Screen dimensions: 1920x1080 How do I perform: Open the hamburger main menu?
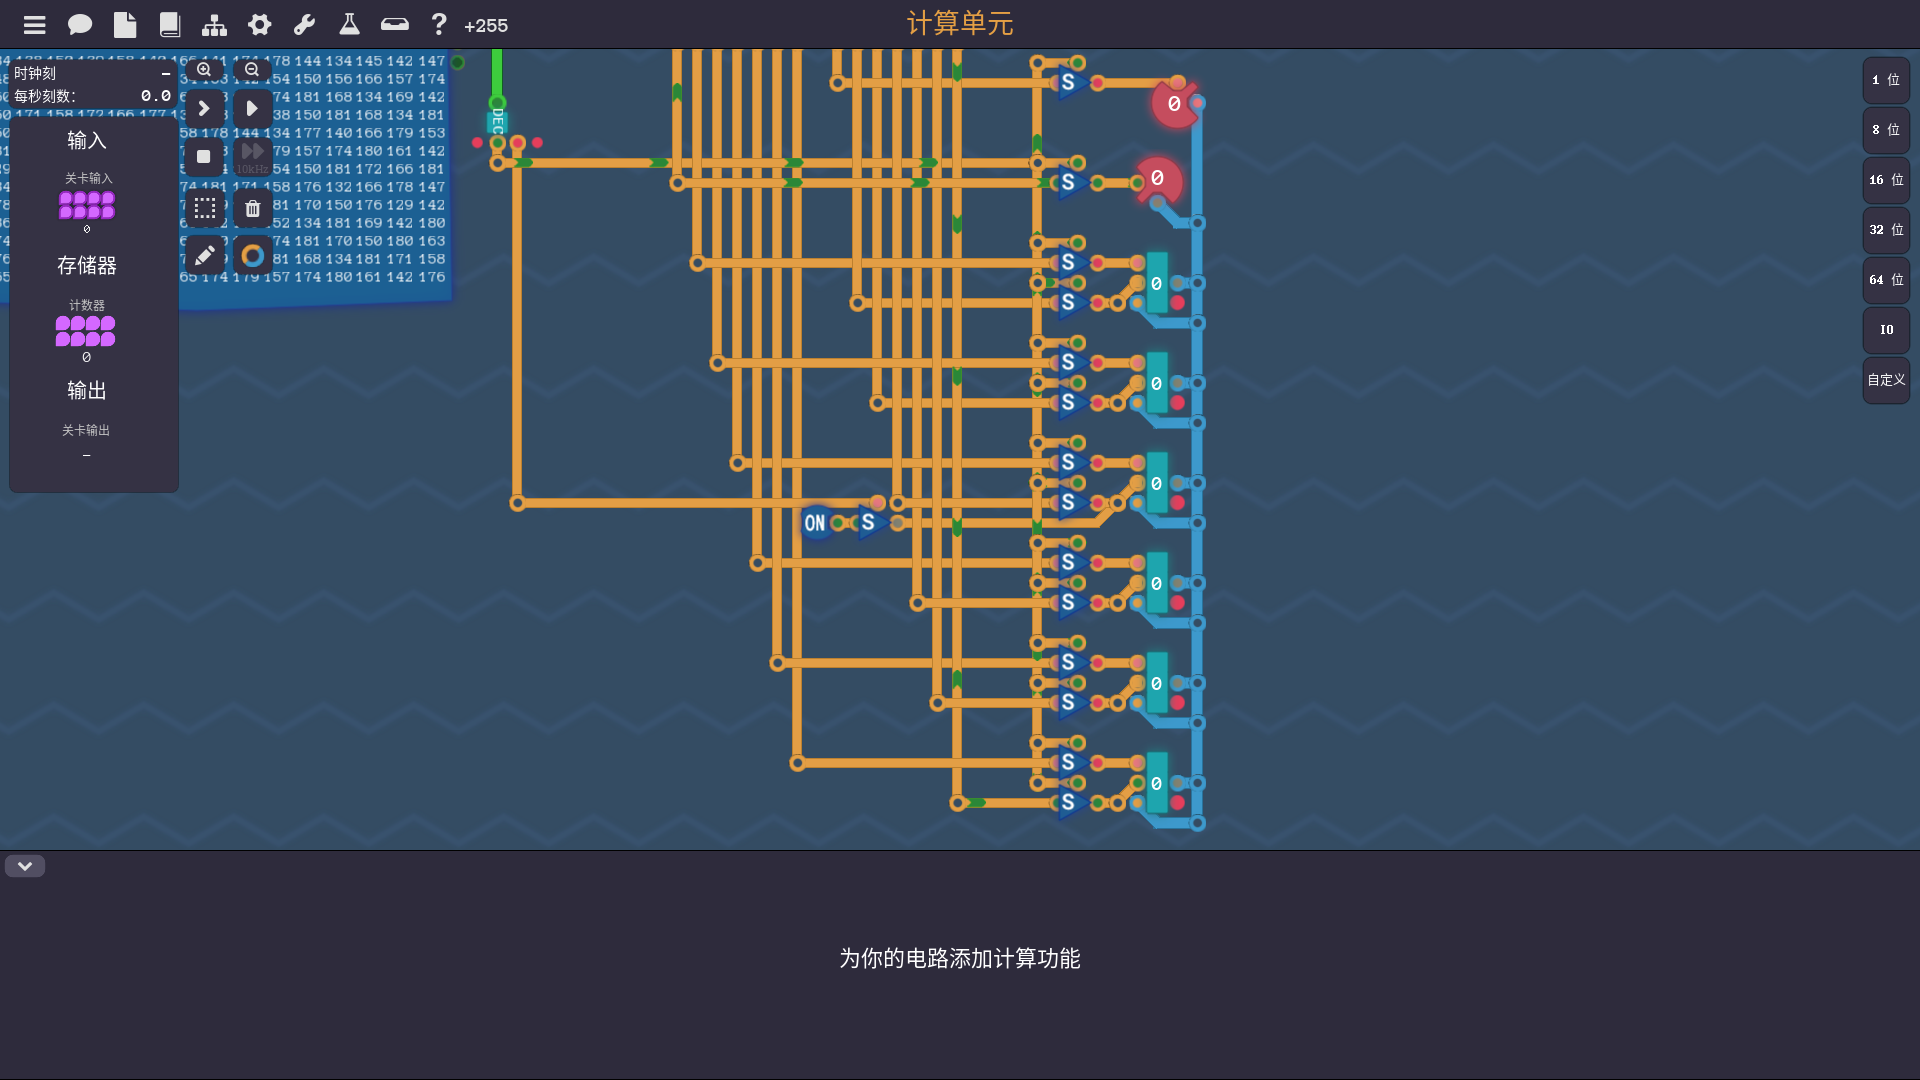tap(35, 25)
